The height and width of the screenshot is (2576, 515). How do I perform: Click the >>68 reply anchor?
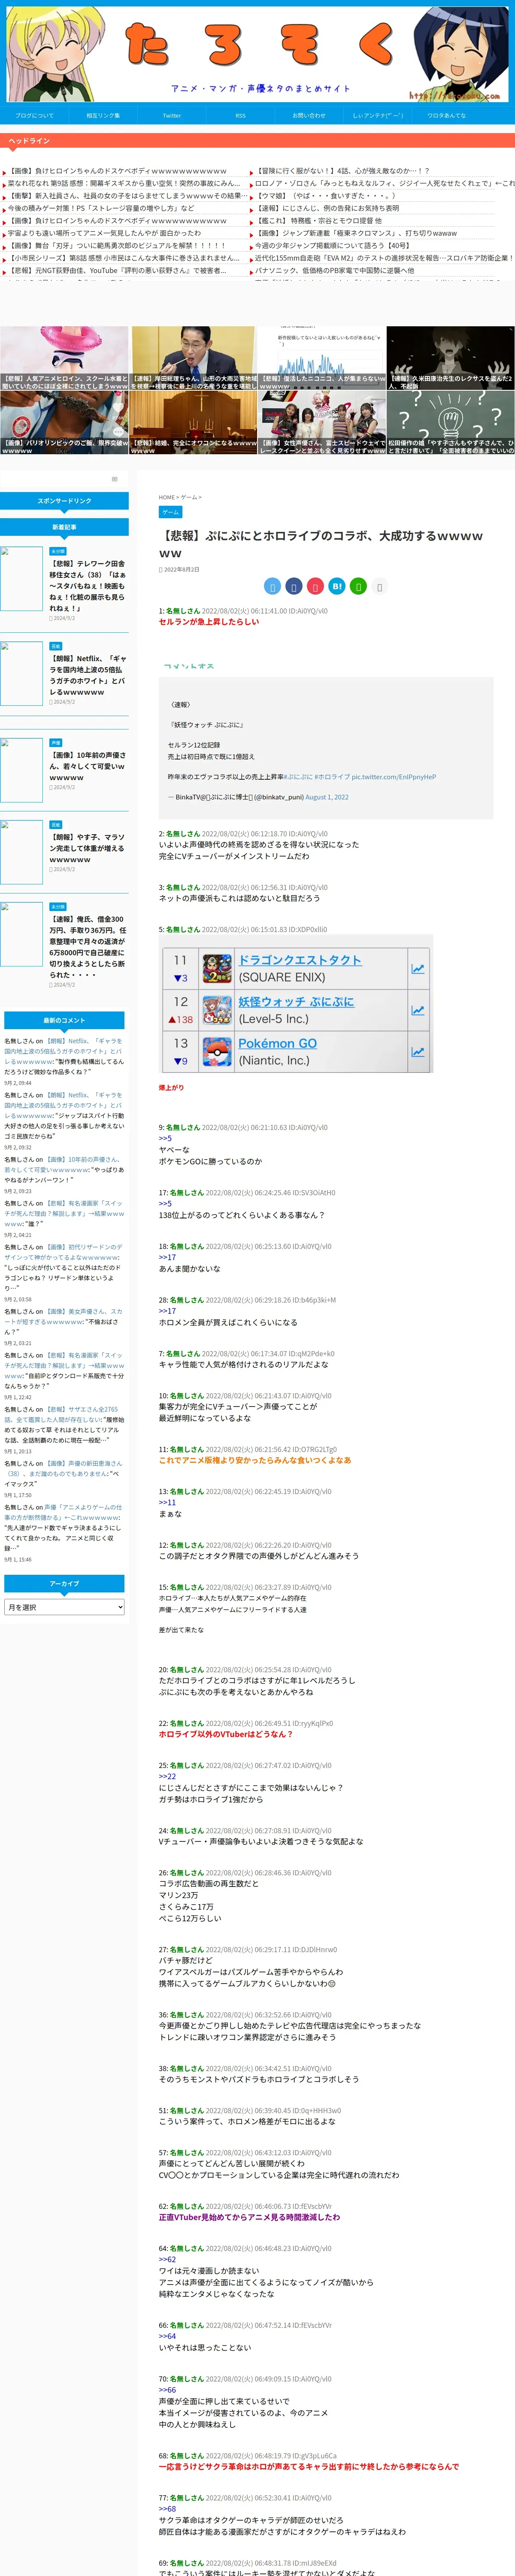pos(167,2509)
